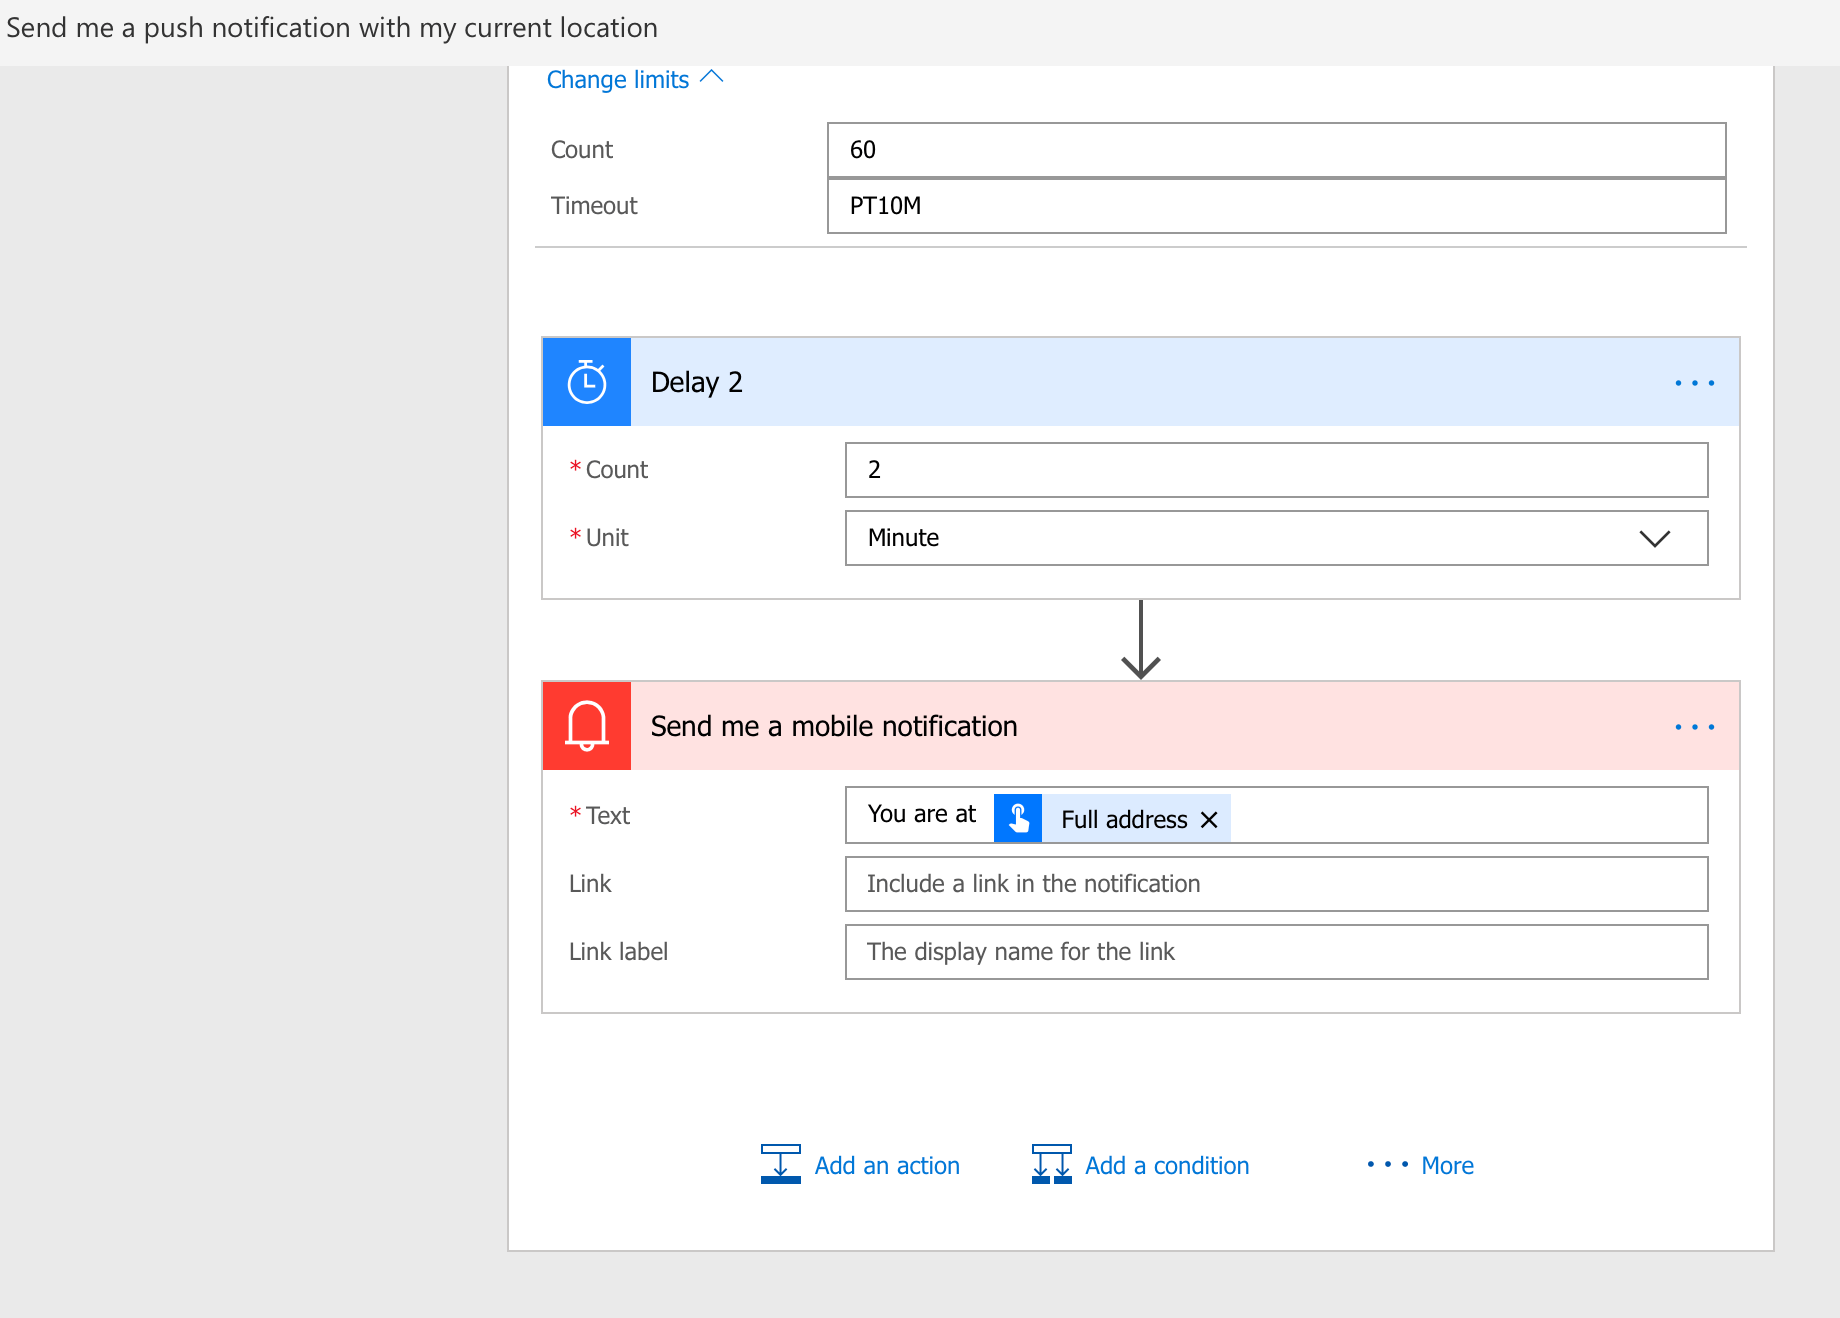1840x1318 pixels.
Task: Click the More ellipsis icon
Action: click(1388, 1165)
